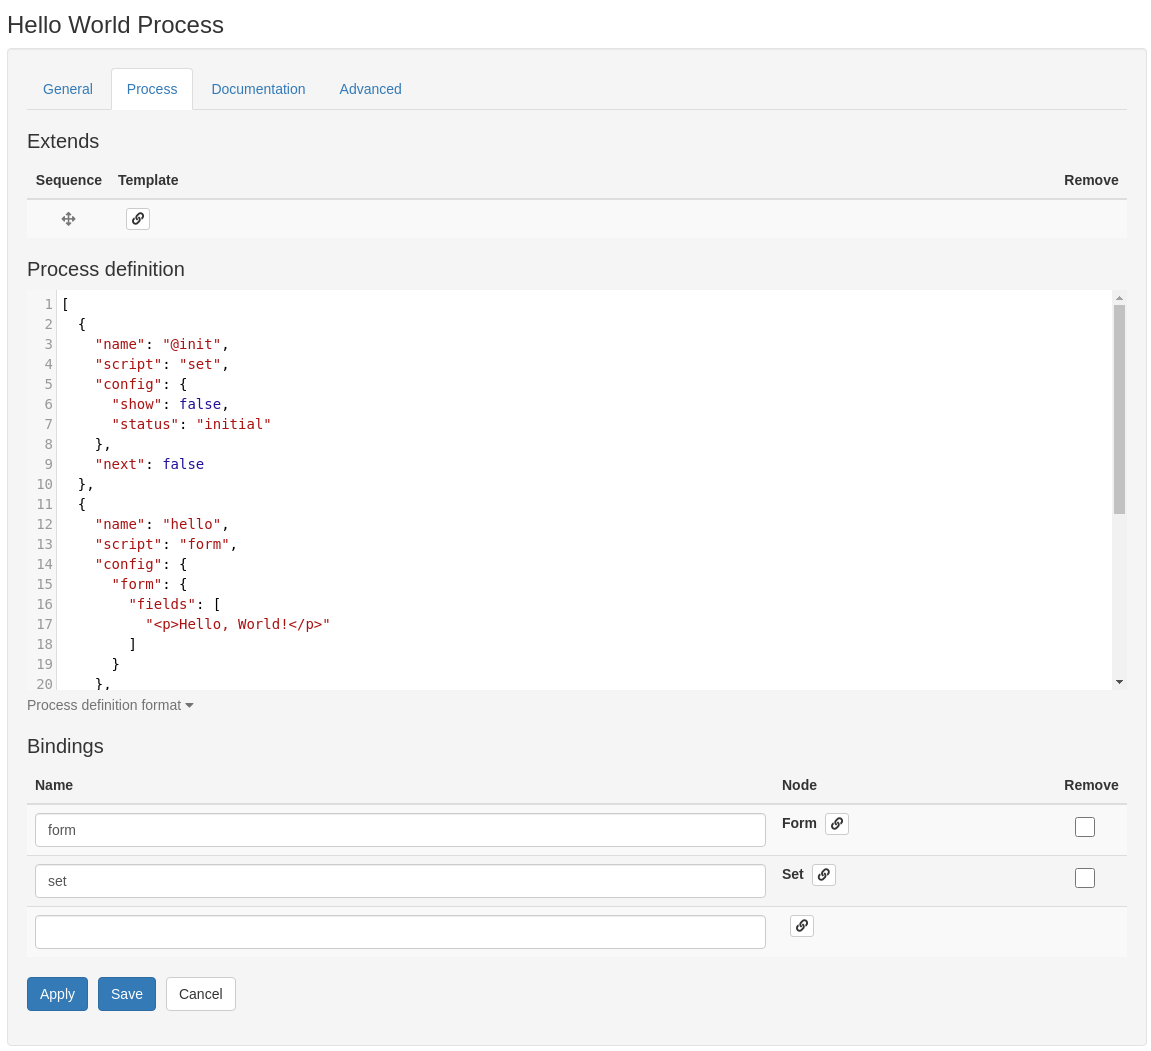Focus the binding name field containing 'set'
This screenshot has height=1051, width=1151.
coord(400,881)
